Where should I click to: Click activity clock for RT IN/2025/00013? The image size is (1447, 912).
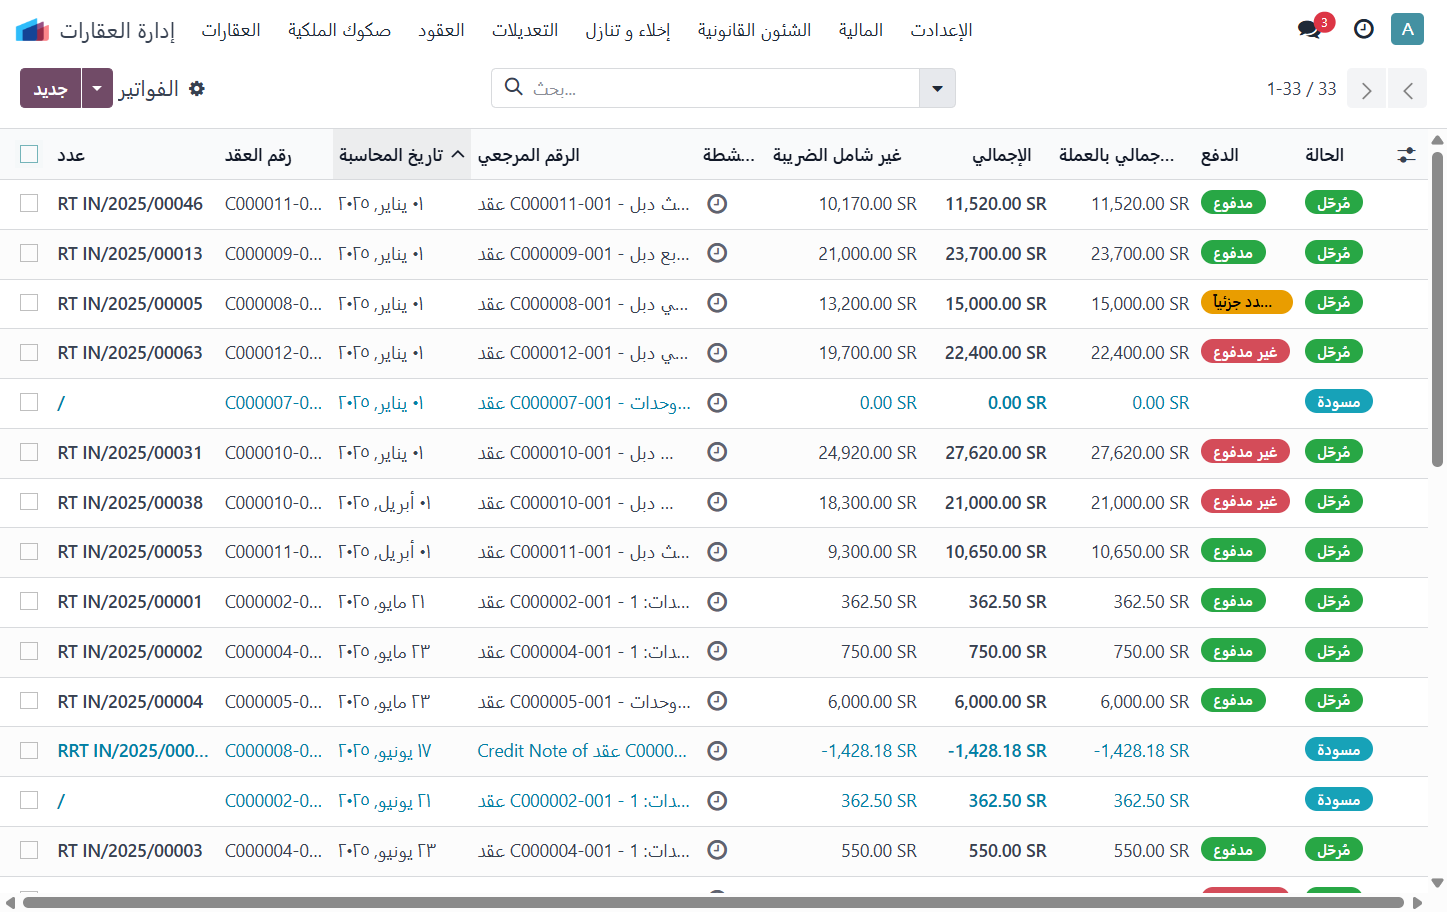717,253
